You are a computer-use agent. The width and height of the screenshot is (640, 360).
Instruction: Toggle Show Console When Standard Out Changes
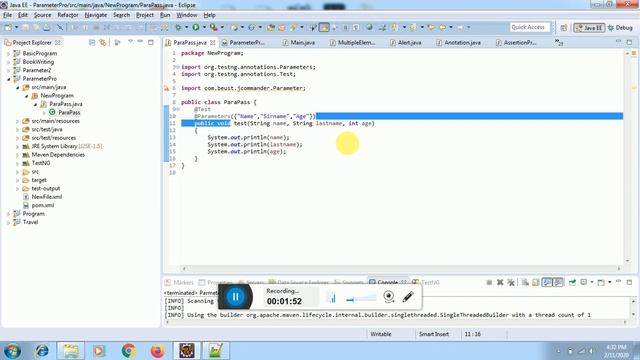(x=547, y=282)
